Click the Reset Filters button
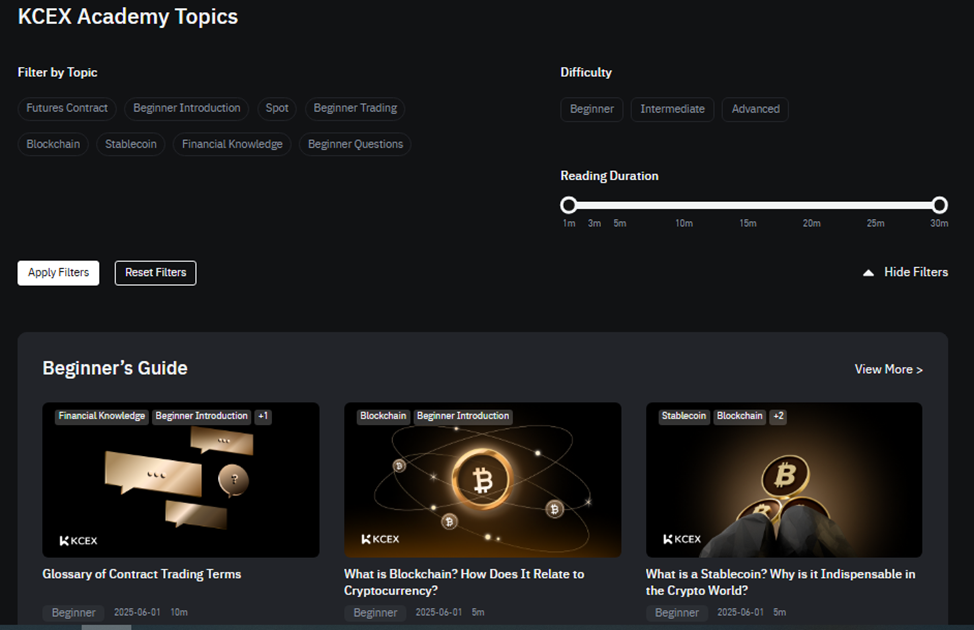This screenshot has width=974, height=630. tap(155, 273)
